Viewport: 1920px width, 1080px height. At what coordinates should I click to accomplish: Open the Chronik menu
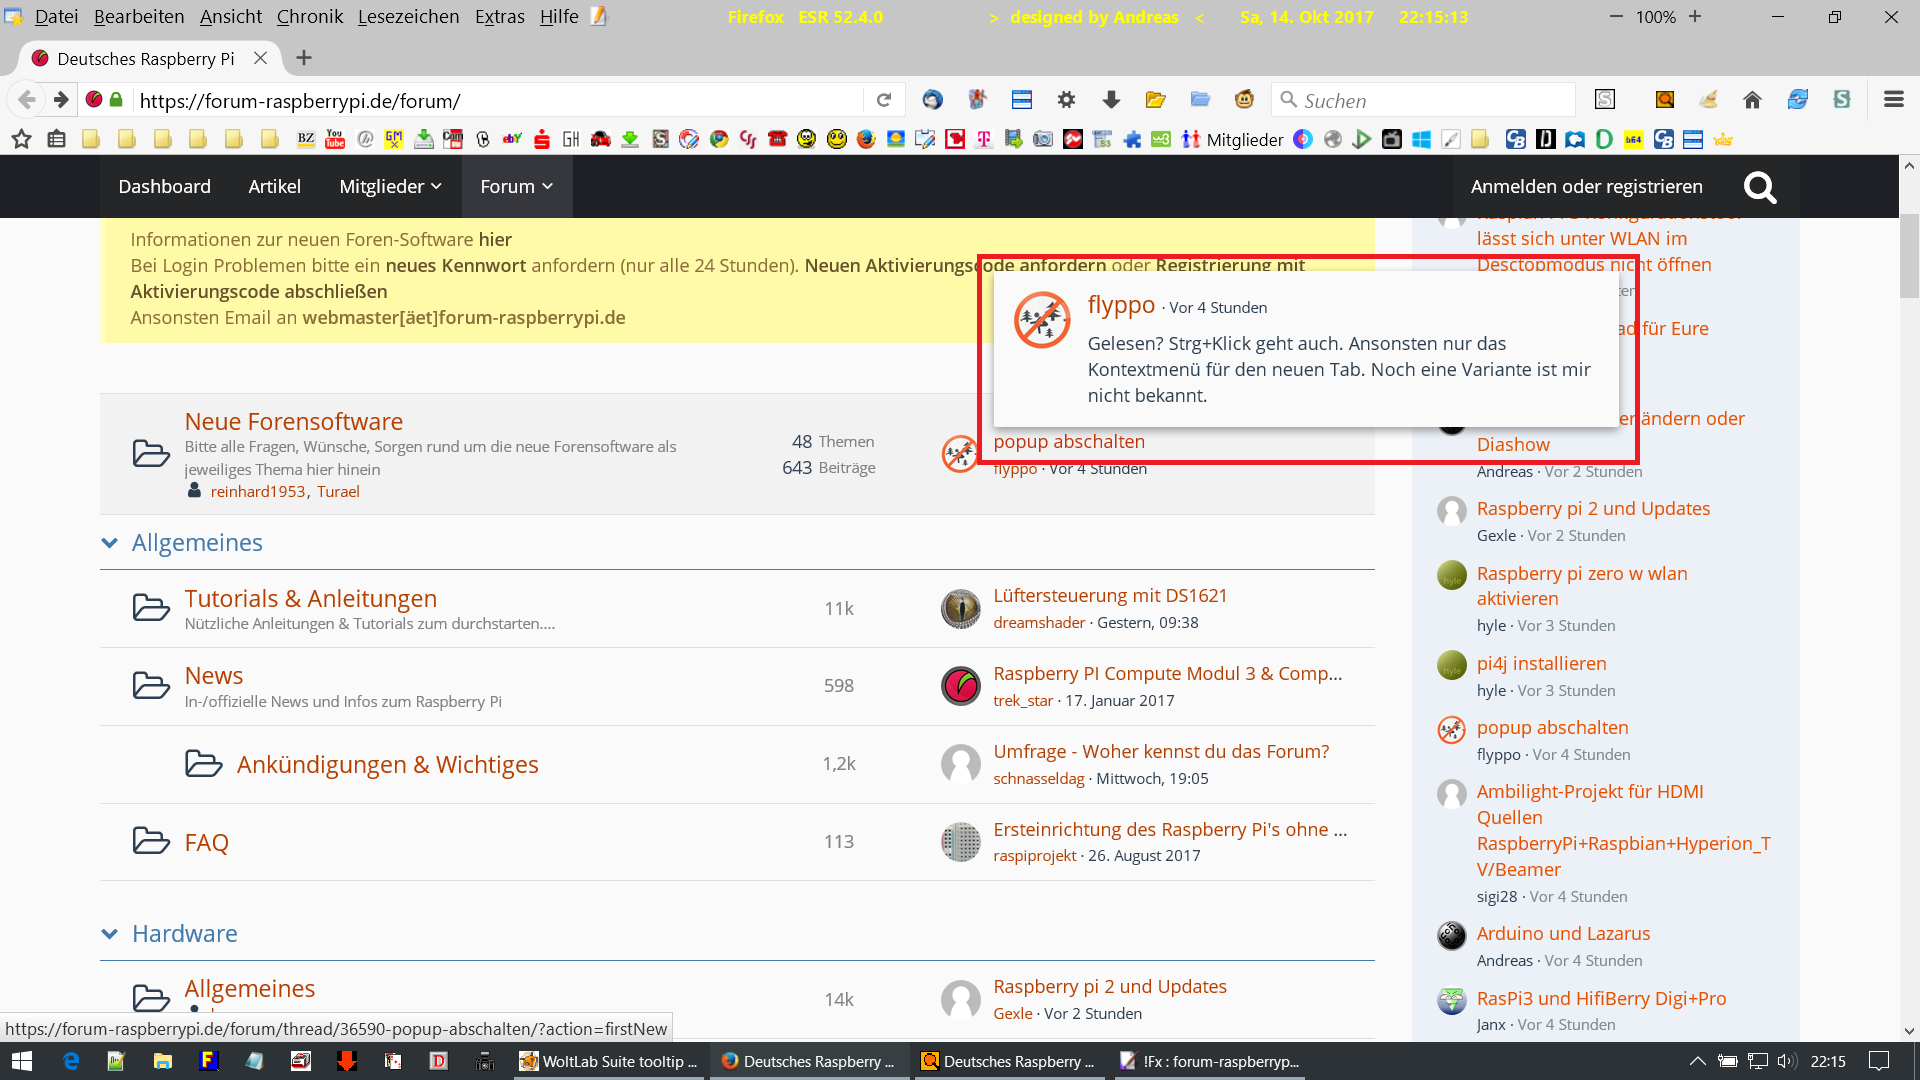coord(309,17)
